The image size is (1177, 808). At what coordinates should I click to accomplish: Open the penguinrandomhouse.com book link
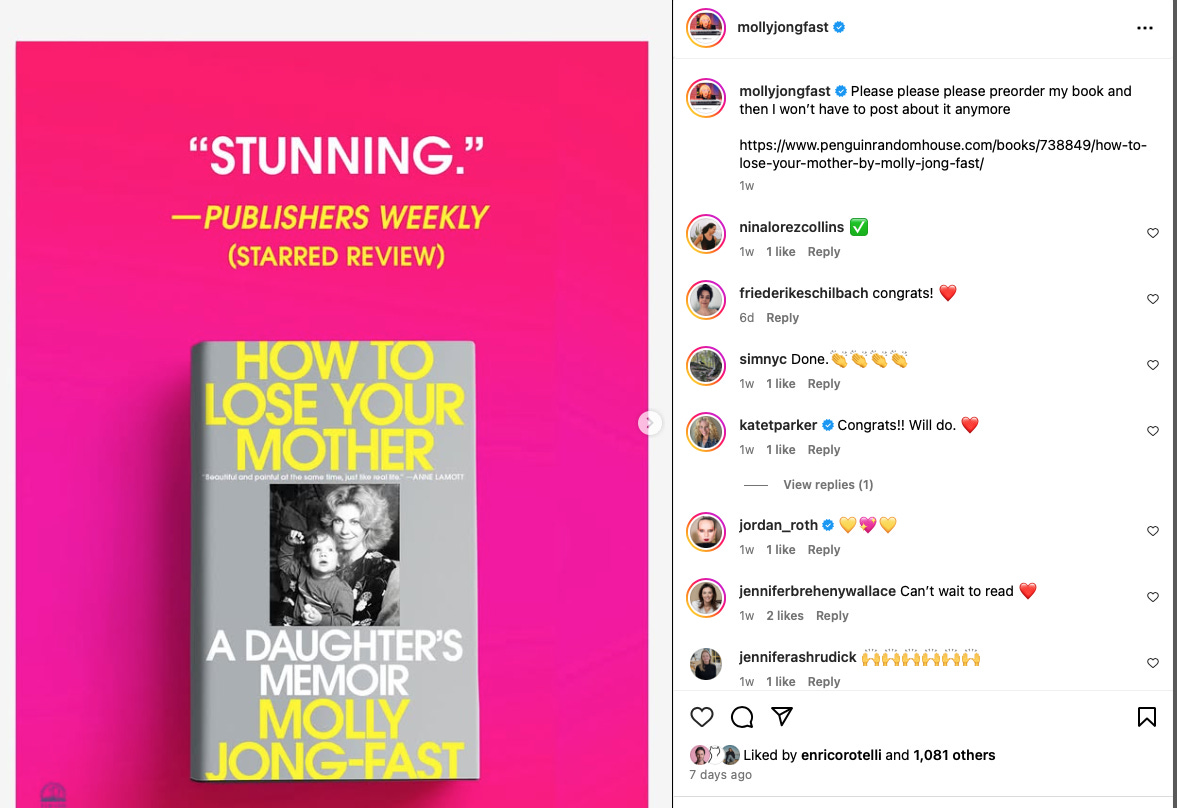point(943,154)
